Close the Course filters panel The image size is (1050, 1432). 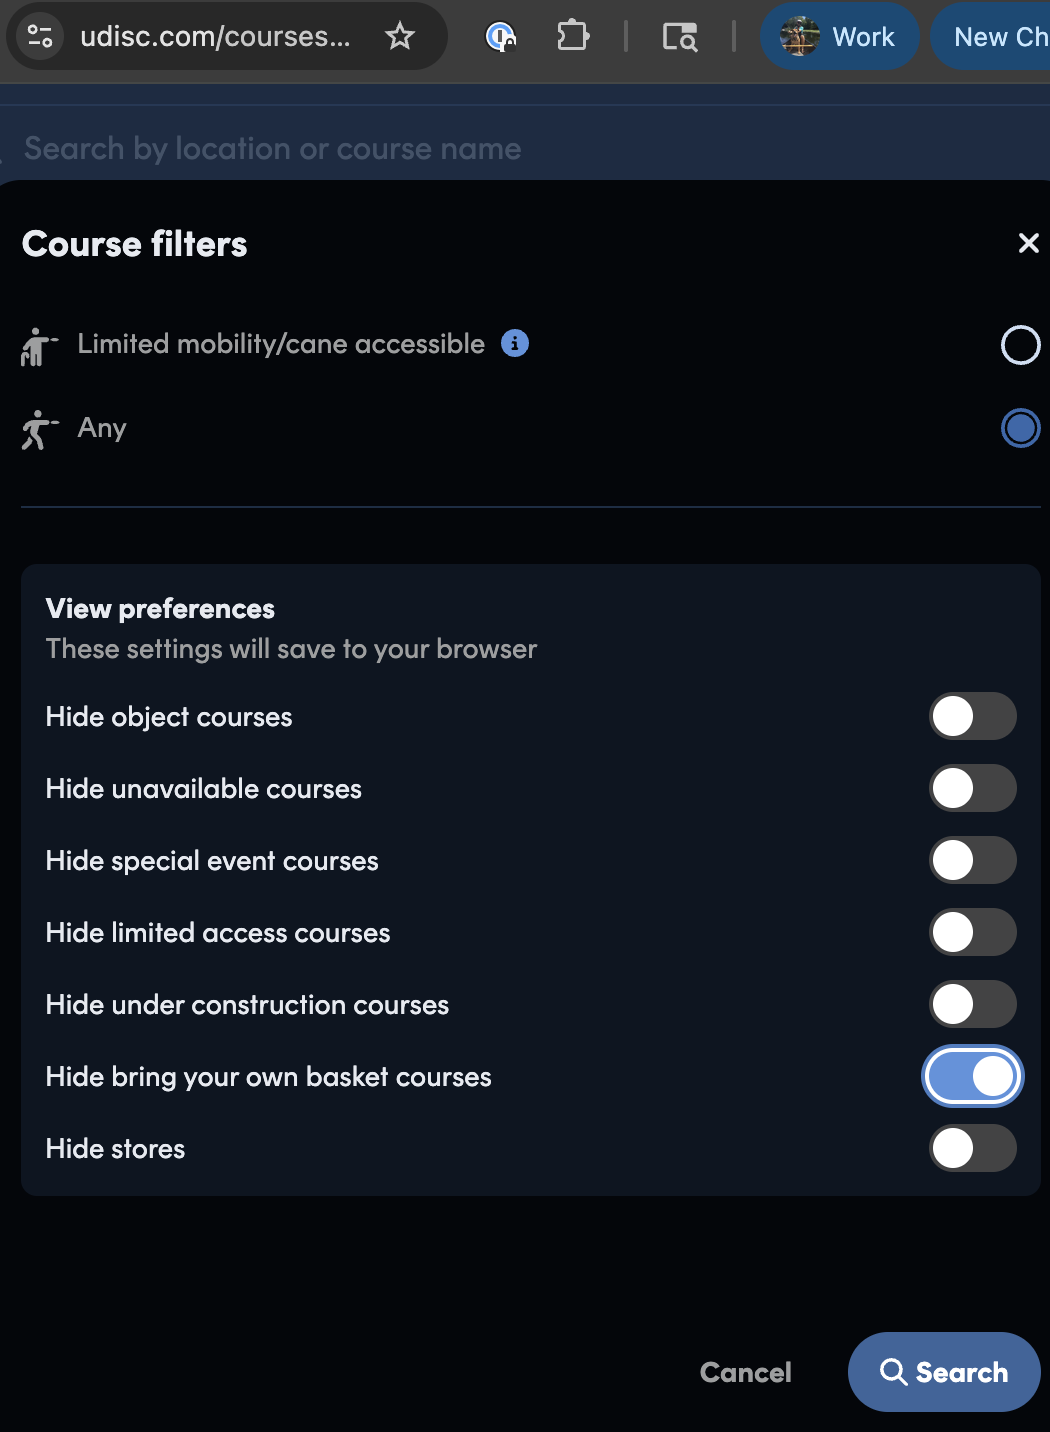(1028, 243)
